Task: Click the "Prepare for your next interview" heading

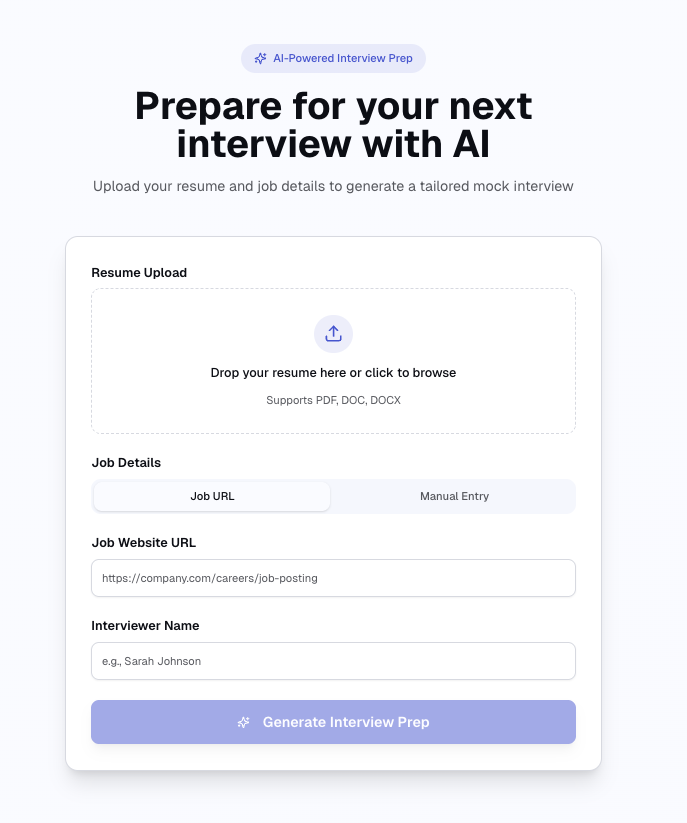Action: pos(333,125)
